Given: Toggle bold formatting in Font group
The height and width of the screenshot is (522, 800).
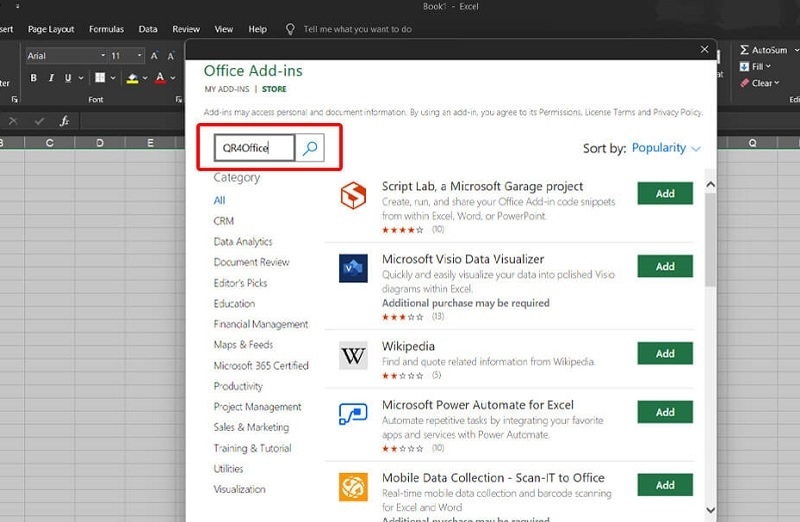Looking at the screenshot, I should click(x=34, y=78).
